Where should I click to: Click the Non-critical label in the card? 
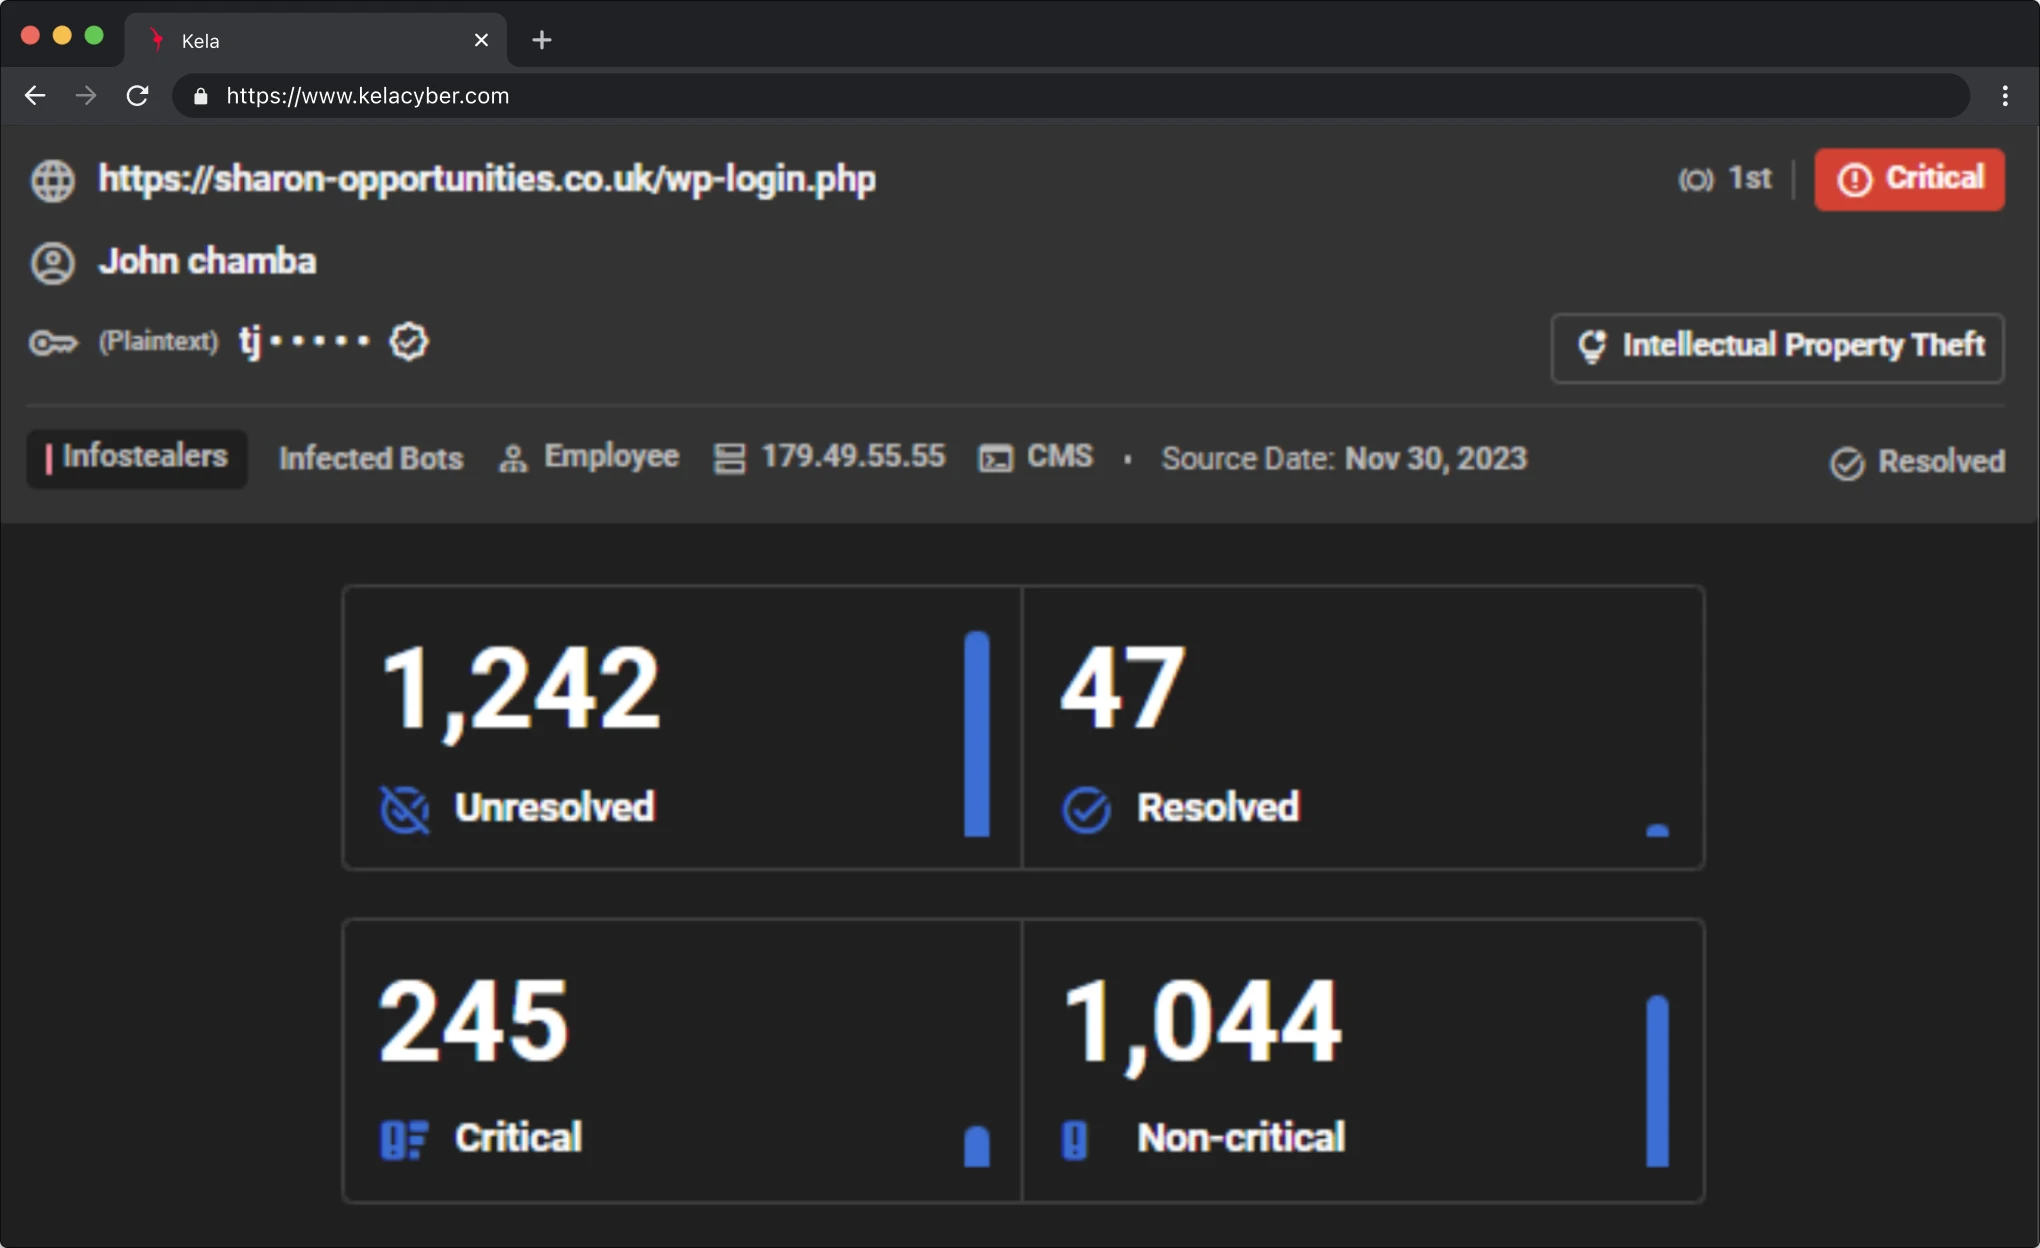tap(1241, 1138)
